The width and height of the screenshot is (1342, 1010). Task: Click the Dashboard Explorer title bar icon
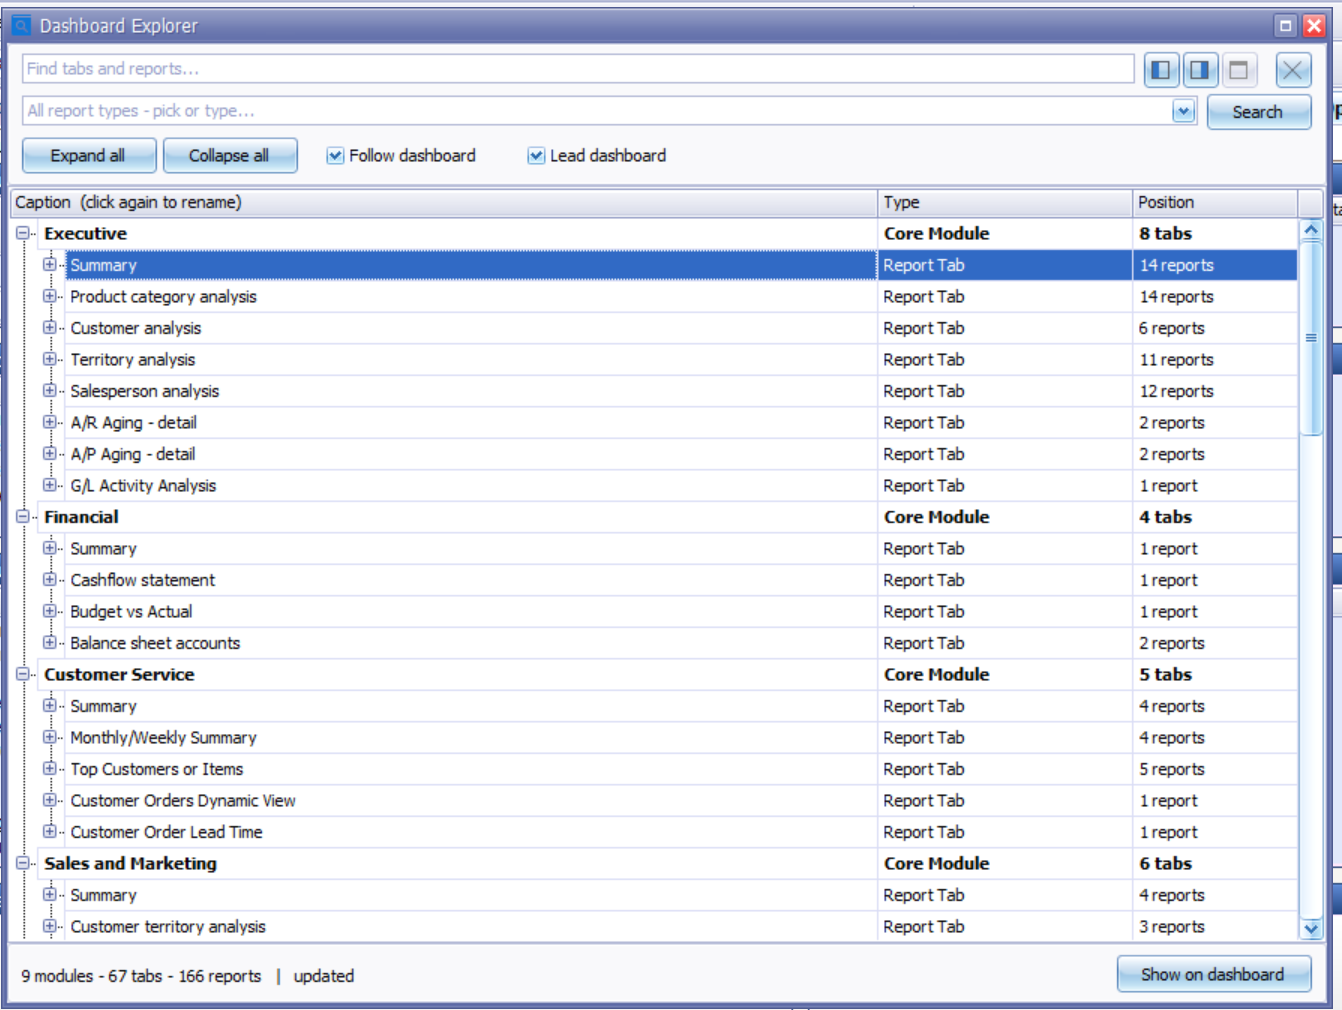[x=21, y=25]
